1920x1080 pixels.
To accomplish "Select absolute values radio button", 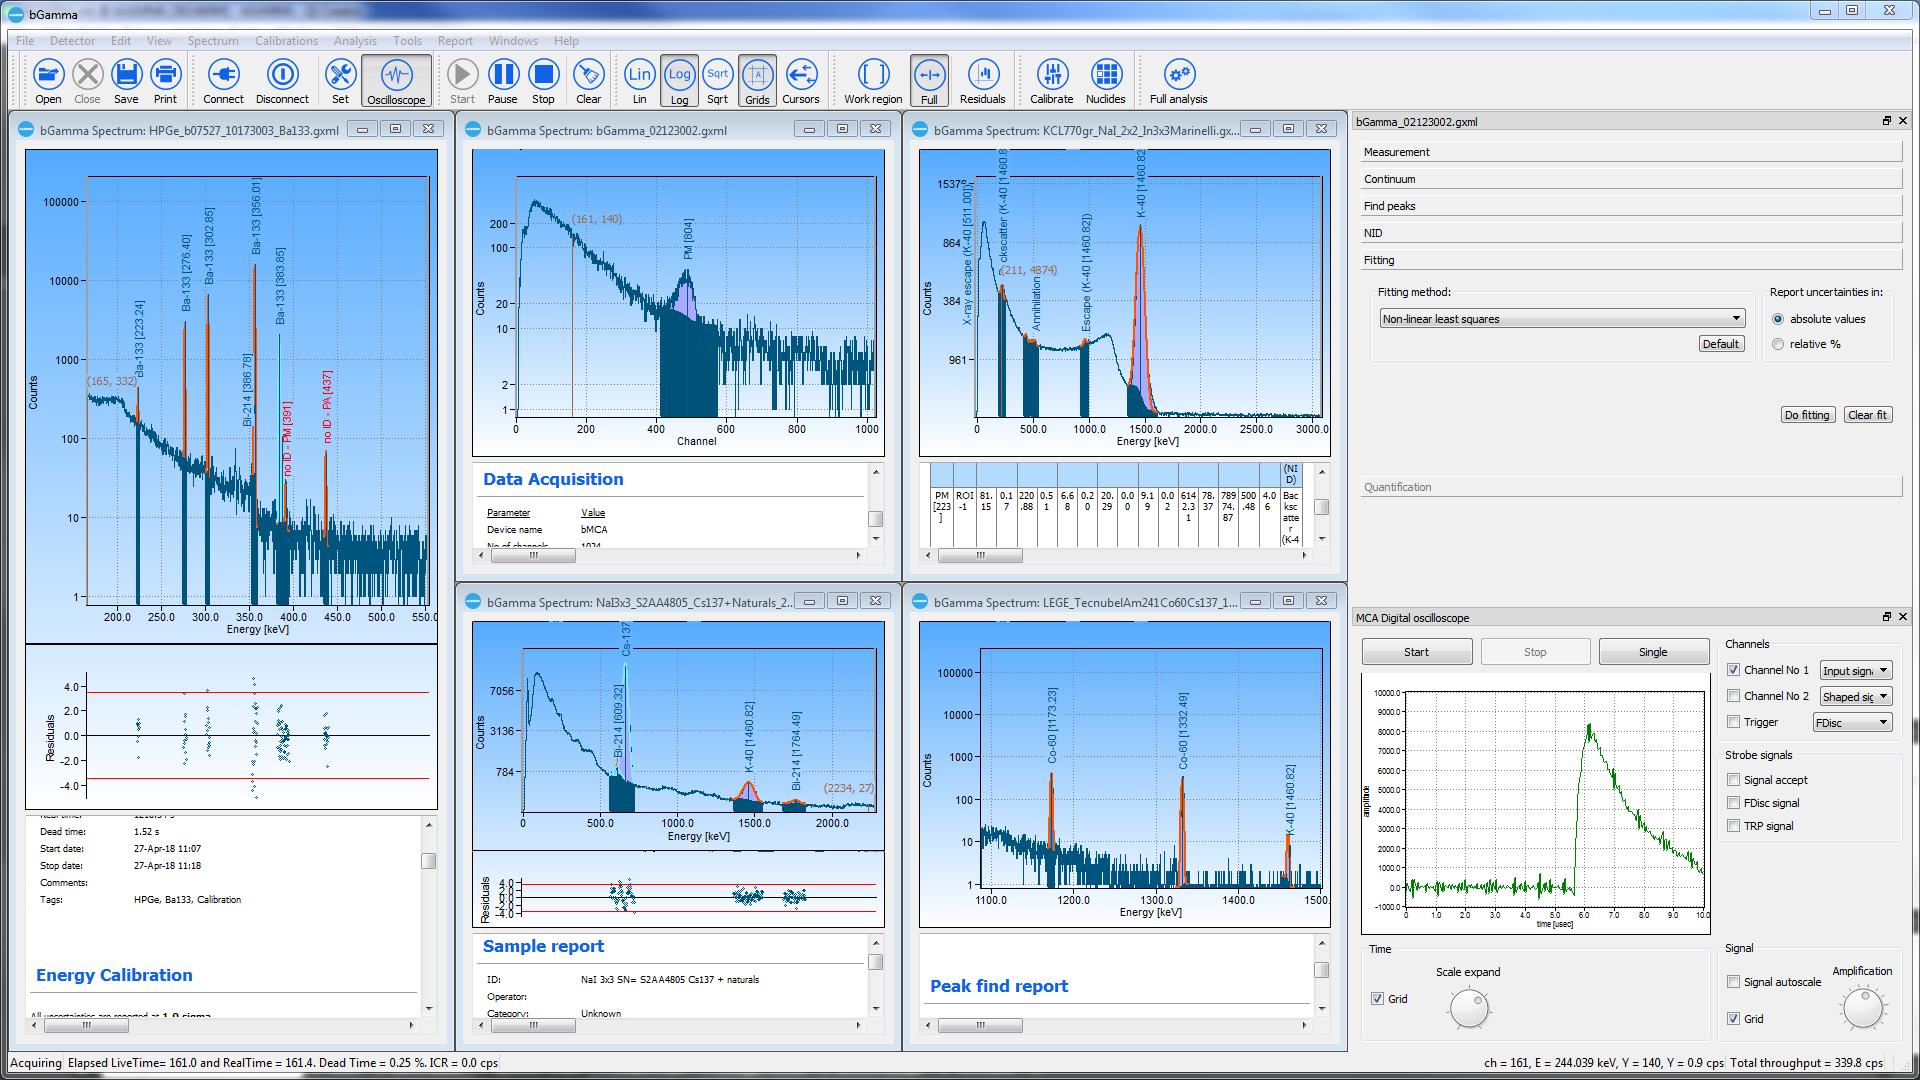I will [x=1777, y=319].
